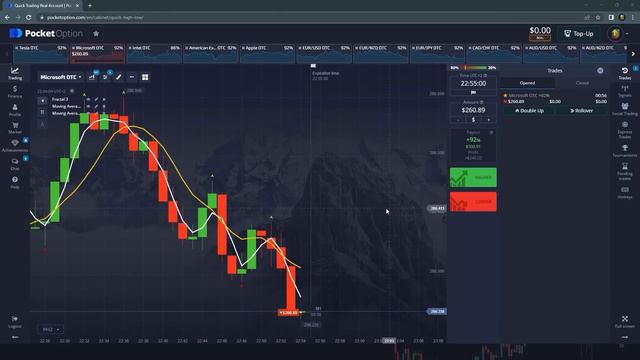Image resolution: width=640 pixels, height=360 pixels.
Task: Open the Chat section in left sidebar
Action: click(x=15, y=164)
